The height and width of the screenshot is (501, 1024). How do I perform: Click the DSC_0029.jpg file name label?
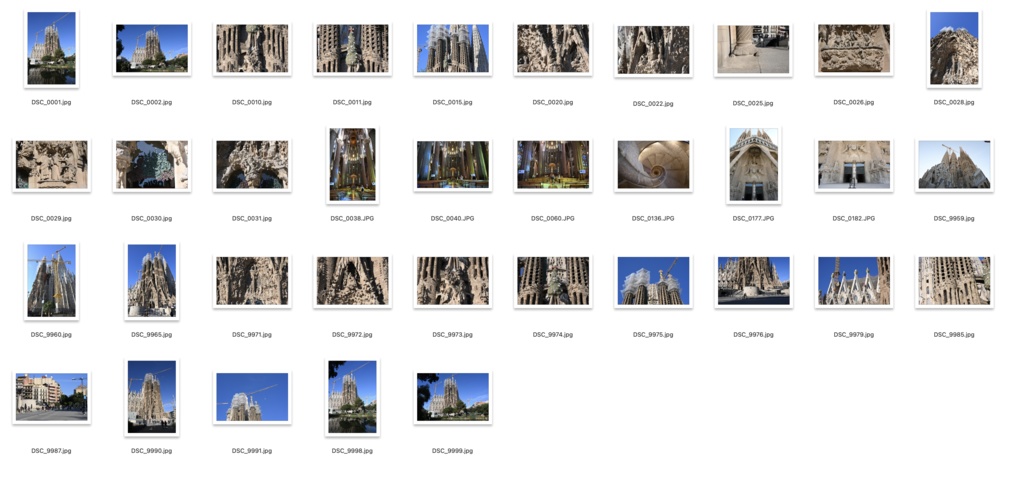[52, 219]
